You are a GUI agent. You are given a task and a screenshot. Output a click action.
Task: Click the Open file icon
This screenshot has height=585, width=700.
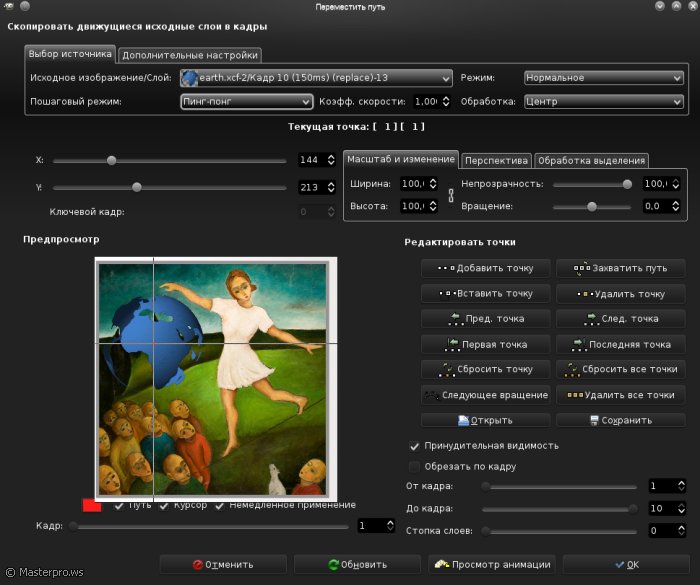(x=463, y=420)
